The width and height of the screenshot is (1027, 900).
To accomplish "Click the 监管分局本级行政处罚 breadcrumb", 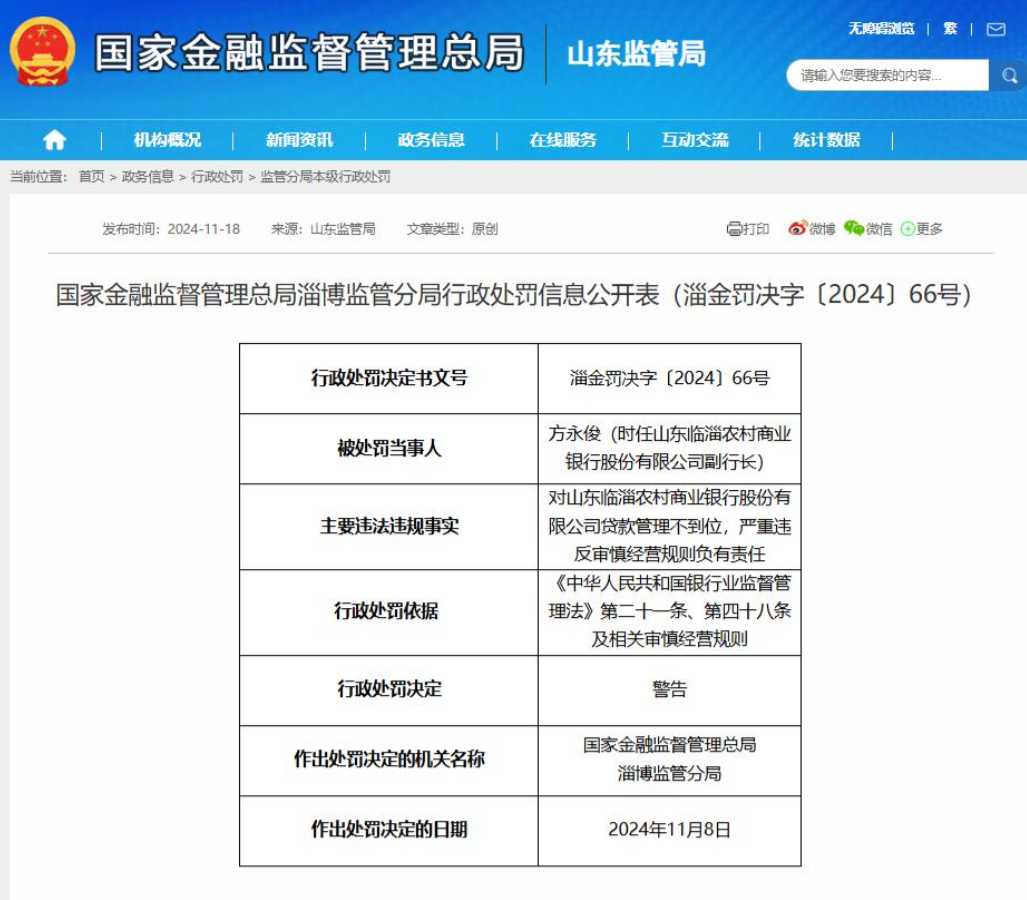I will (x=326, y=176).
